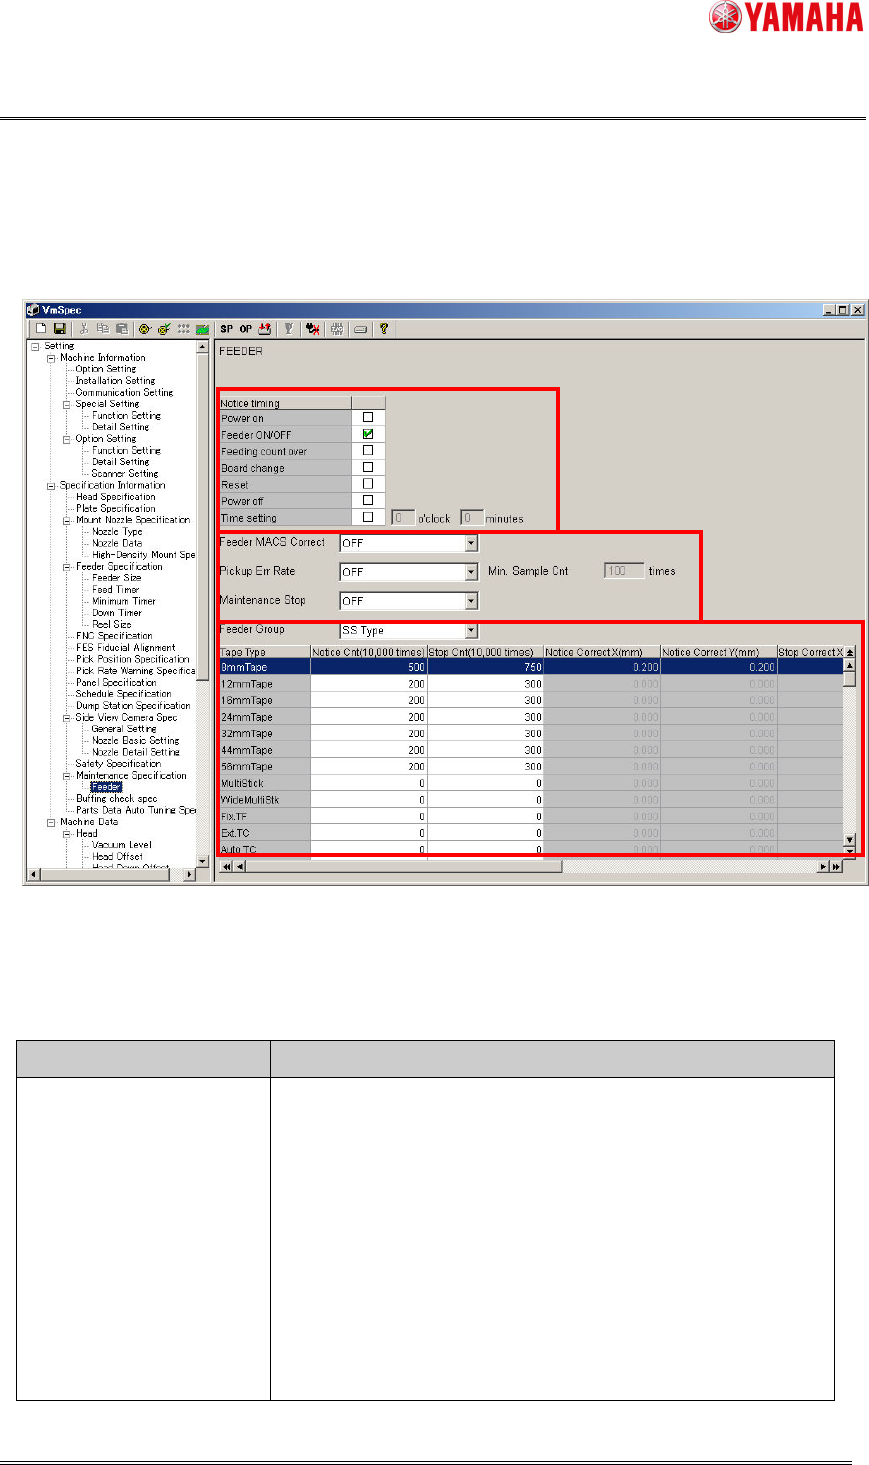Screen dimensions: 869x1465
Task: Click the grey goblet-shaped toolbar icon
Action: (289, 328)
